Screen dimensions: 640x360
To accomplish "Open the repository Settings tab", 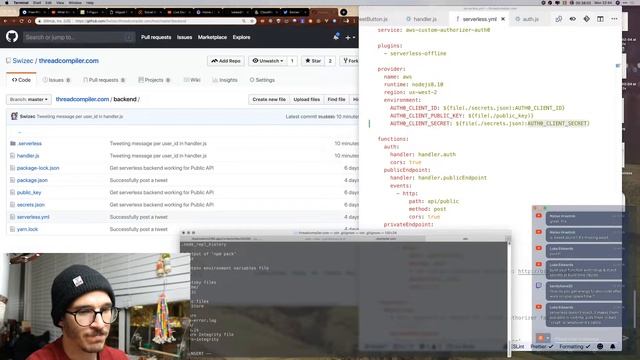I will click(262, 80).
